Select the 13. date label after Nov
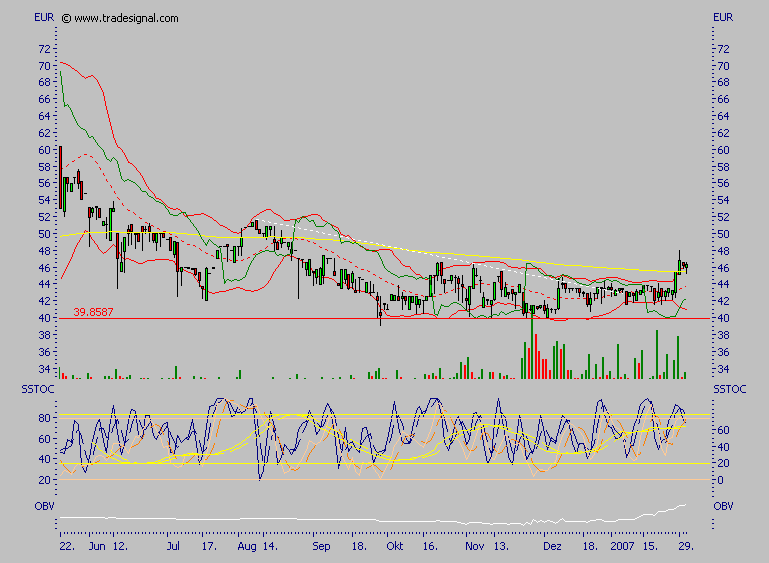This screenshot has height=563, width=769. pos(500,546)
